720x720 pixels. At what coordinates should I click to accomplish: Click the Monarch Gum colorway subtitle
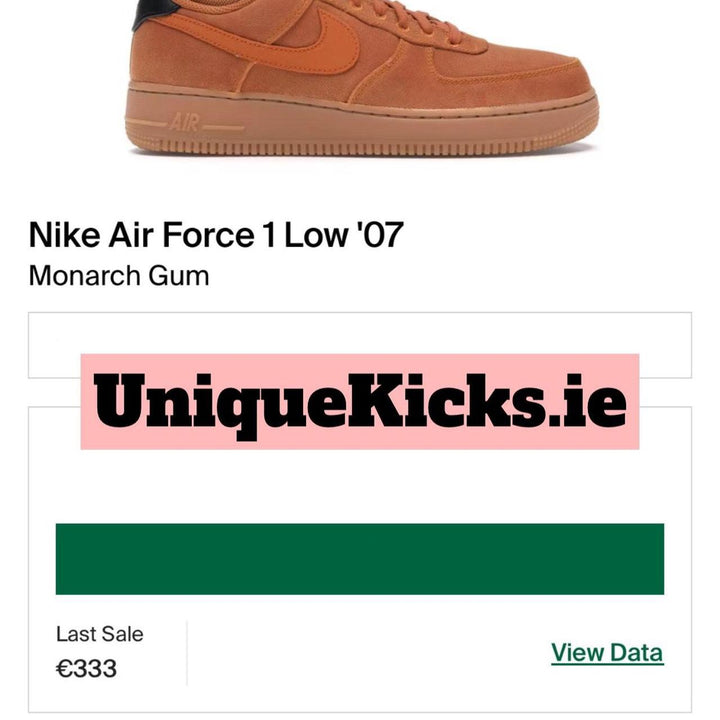pyautogui.click(x=119, y=276)
